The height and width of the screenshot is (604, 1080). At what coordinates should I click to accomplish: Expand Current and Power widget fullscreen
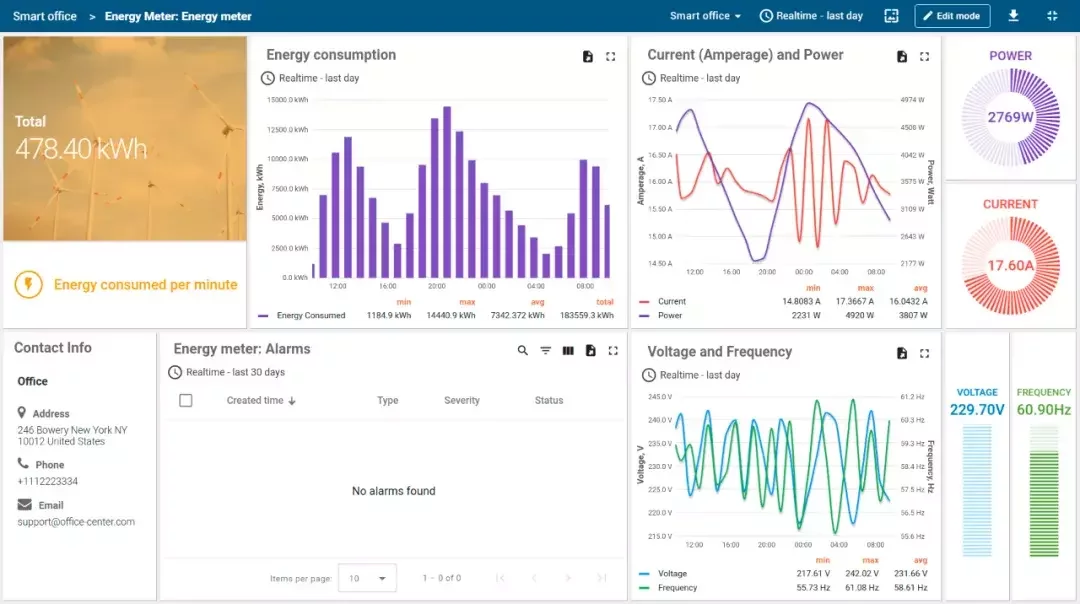pyautogui.click(x=924, y=57)
